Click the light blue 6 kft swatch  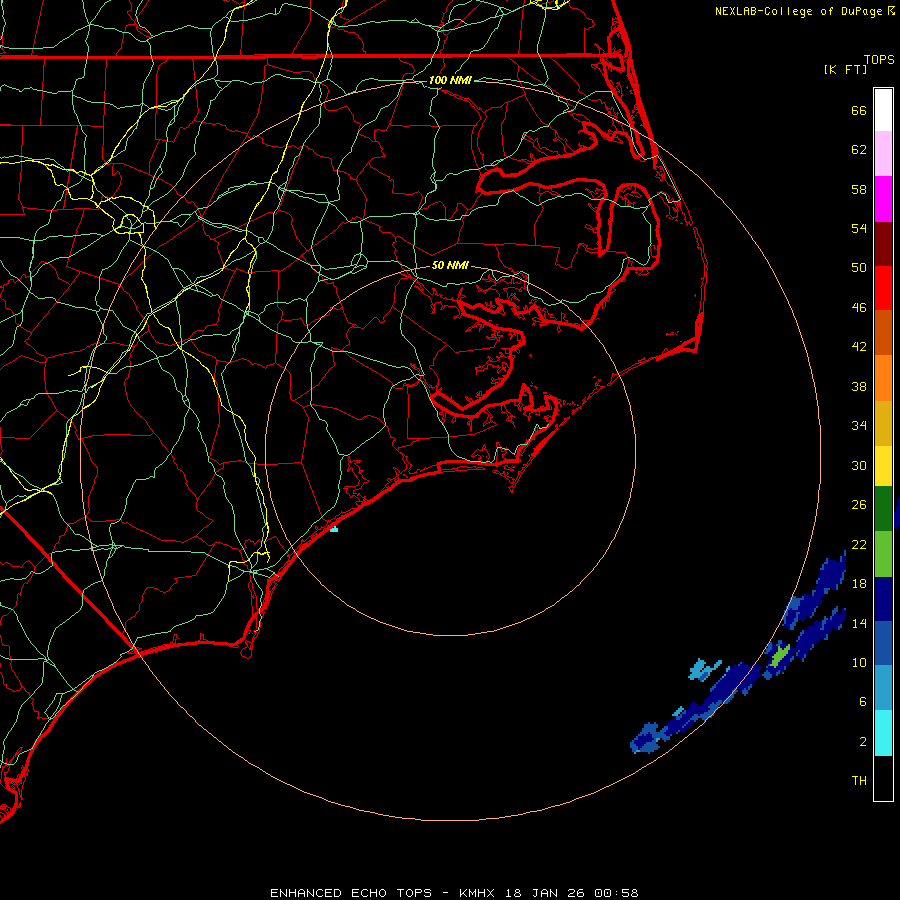(883, 688)
